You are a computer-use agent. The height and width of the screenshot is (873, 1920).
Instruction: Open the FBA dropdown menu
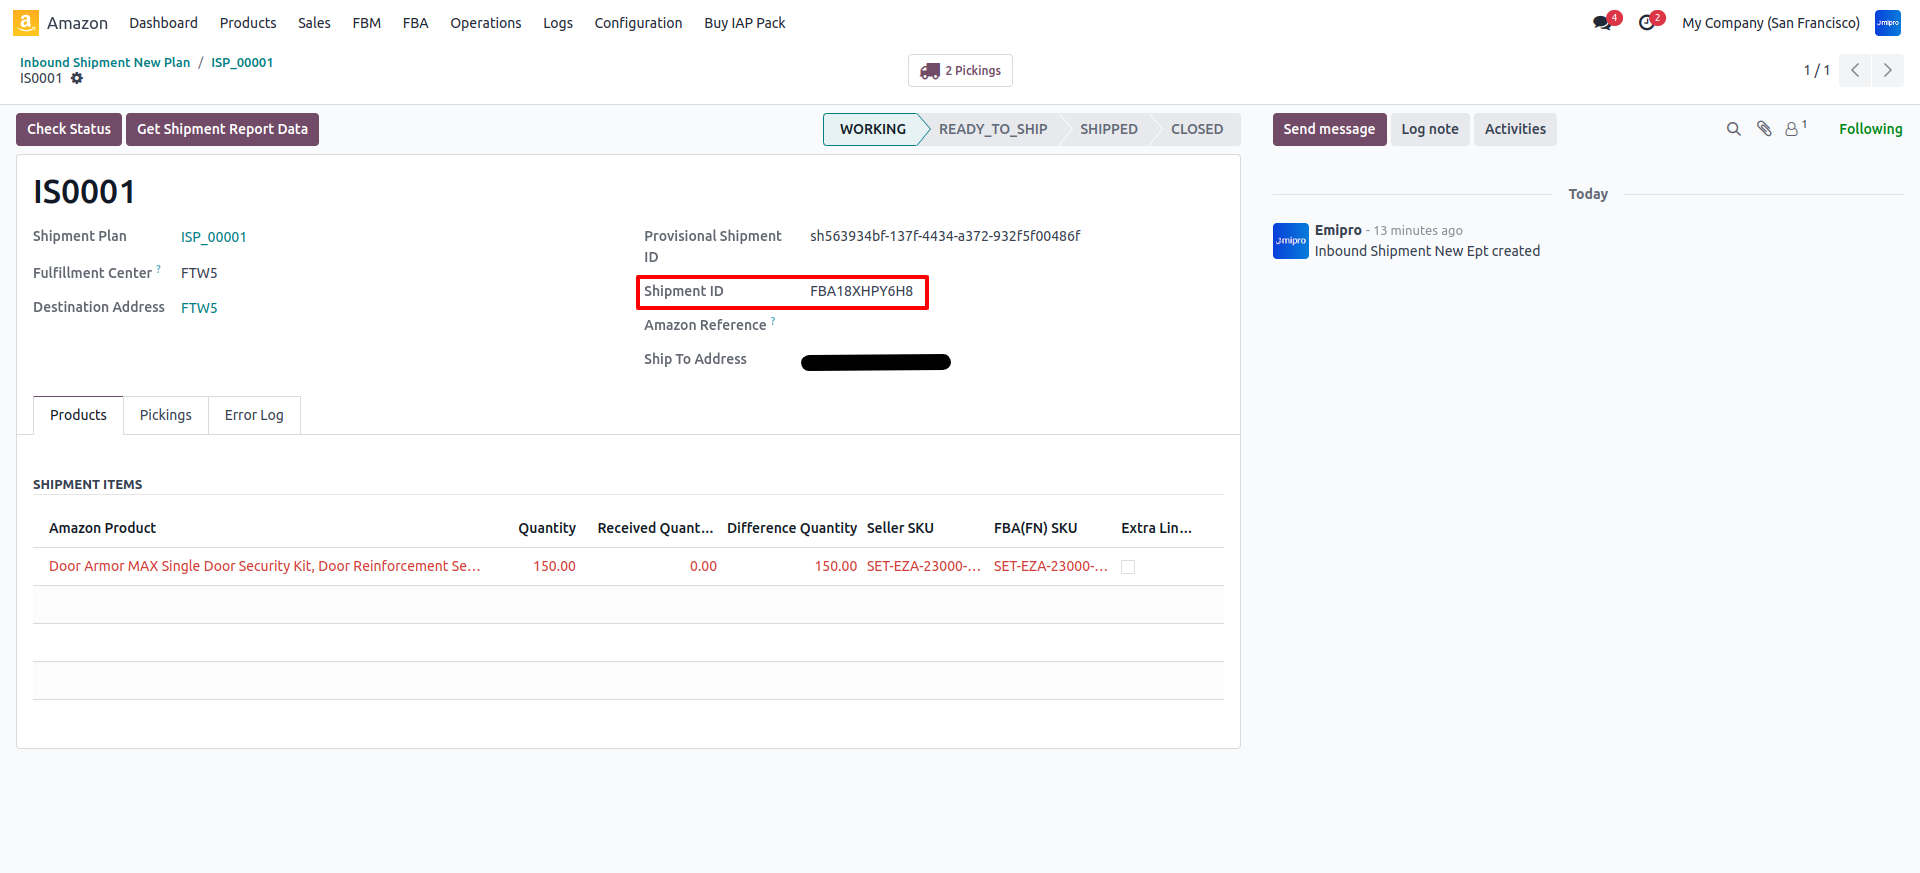415,23
